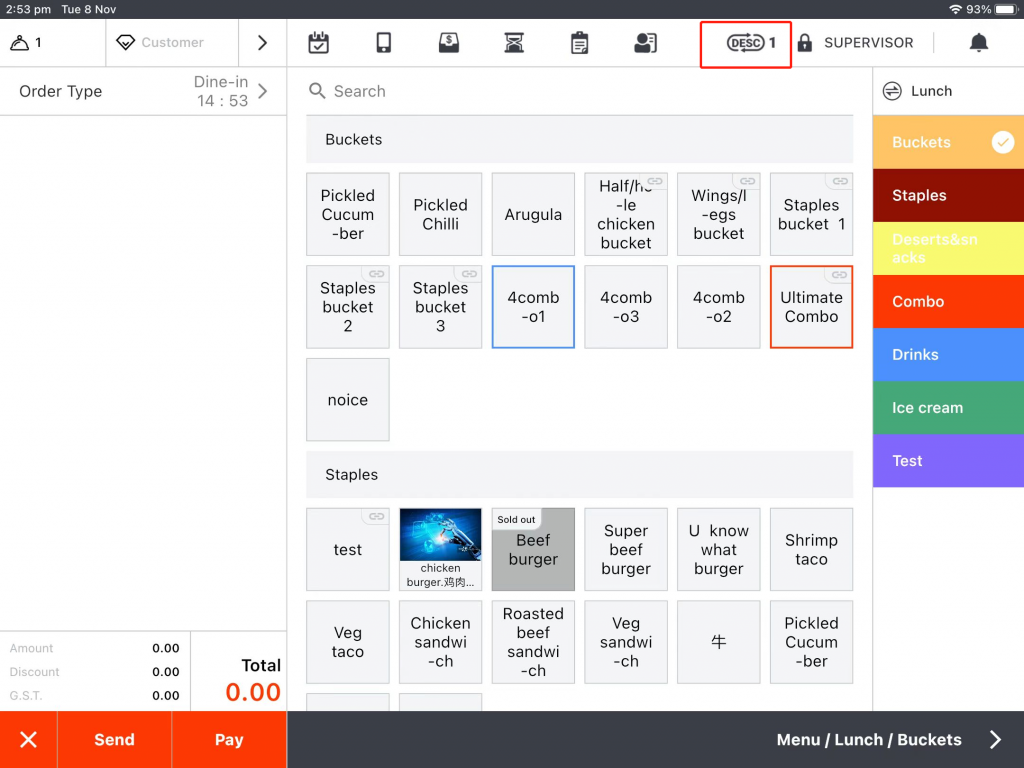Click the hourglass pending orders icon
Viewport: 1024px width, 768px height.
514,43
